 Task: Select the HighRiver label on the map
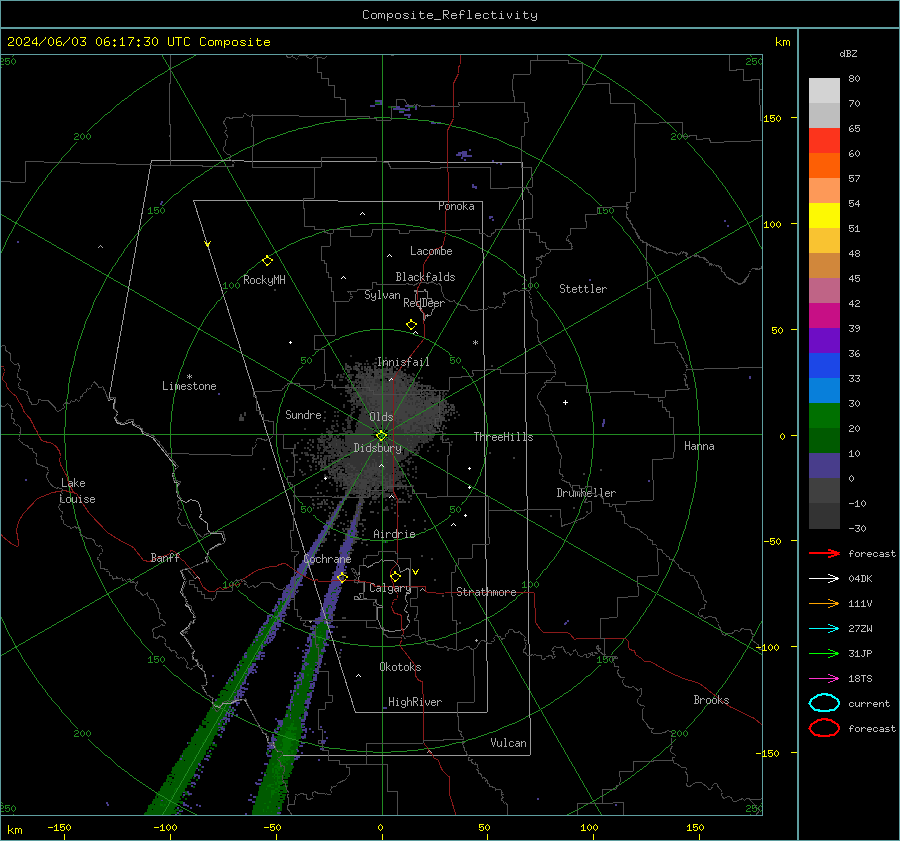tap(414, 702)
